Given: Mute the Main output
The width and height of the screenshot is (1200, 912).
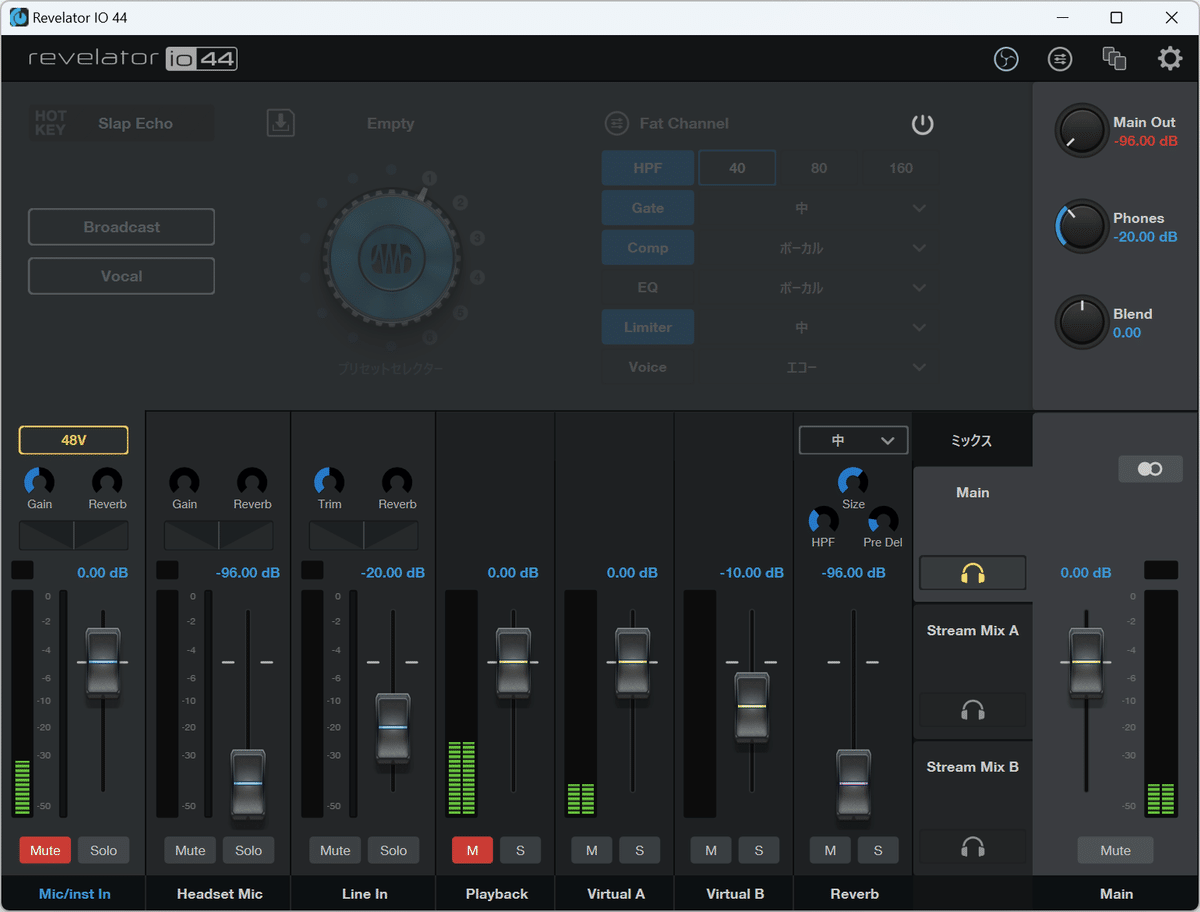Looking at the screenshot, I should (1115, 850).
